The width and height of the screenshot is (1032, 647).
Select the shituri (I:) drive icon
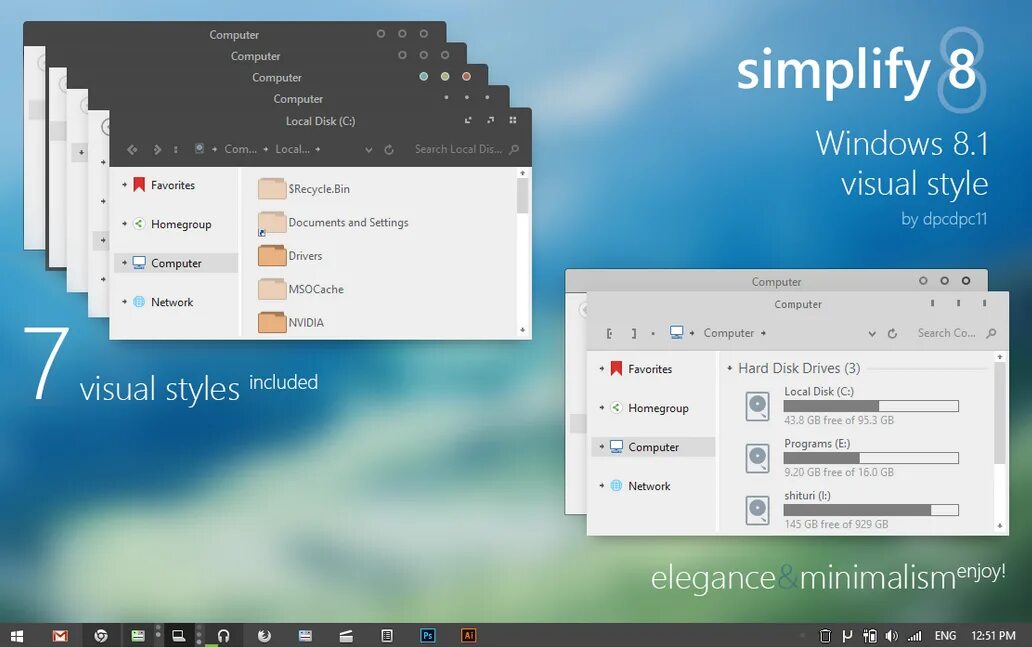click(758, 510)
